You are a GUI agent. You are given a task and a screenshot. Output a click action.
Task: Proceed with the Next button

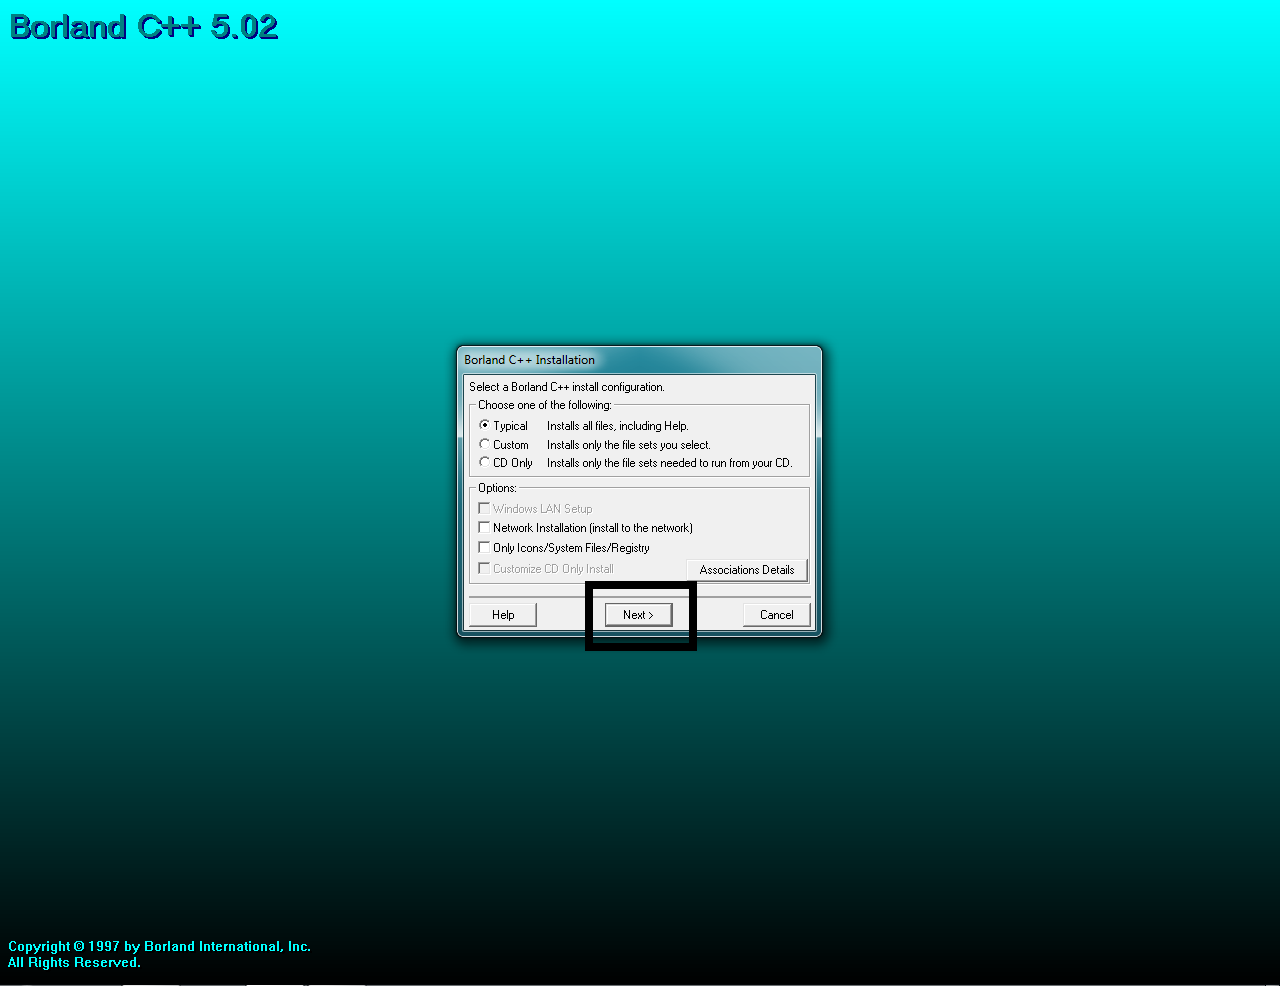[x=639, y=615]
